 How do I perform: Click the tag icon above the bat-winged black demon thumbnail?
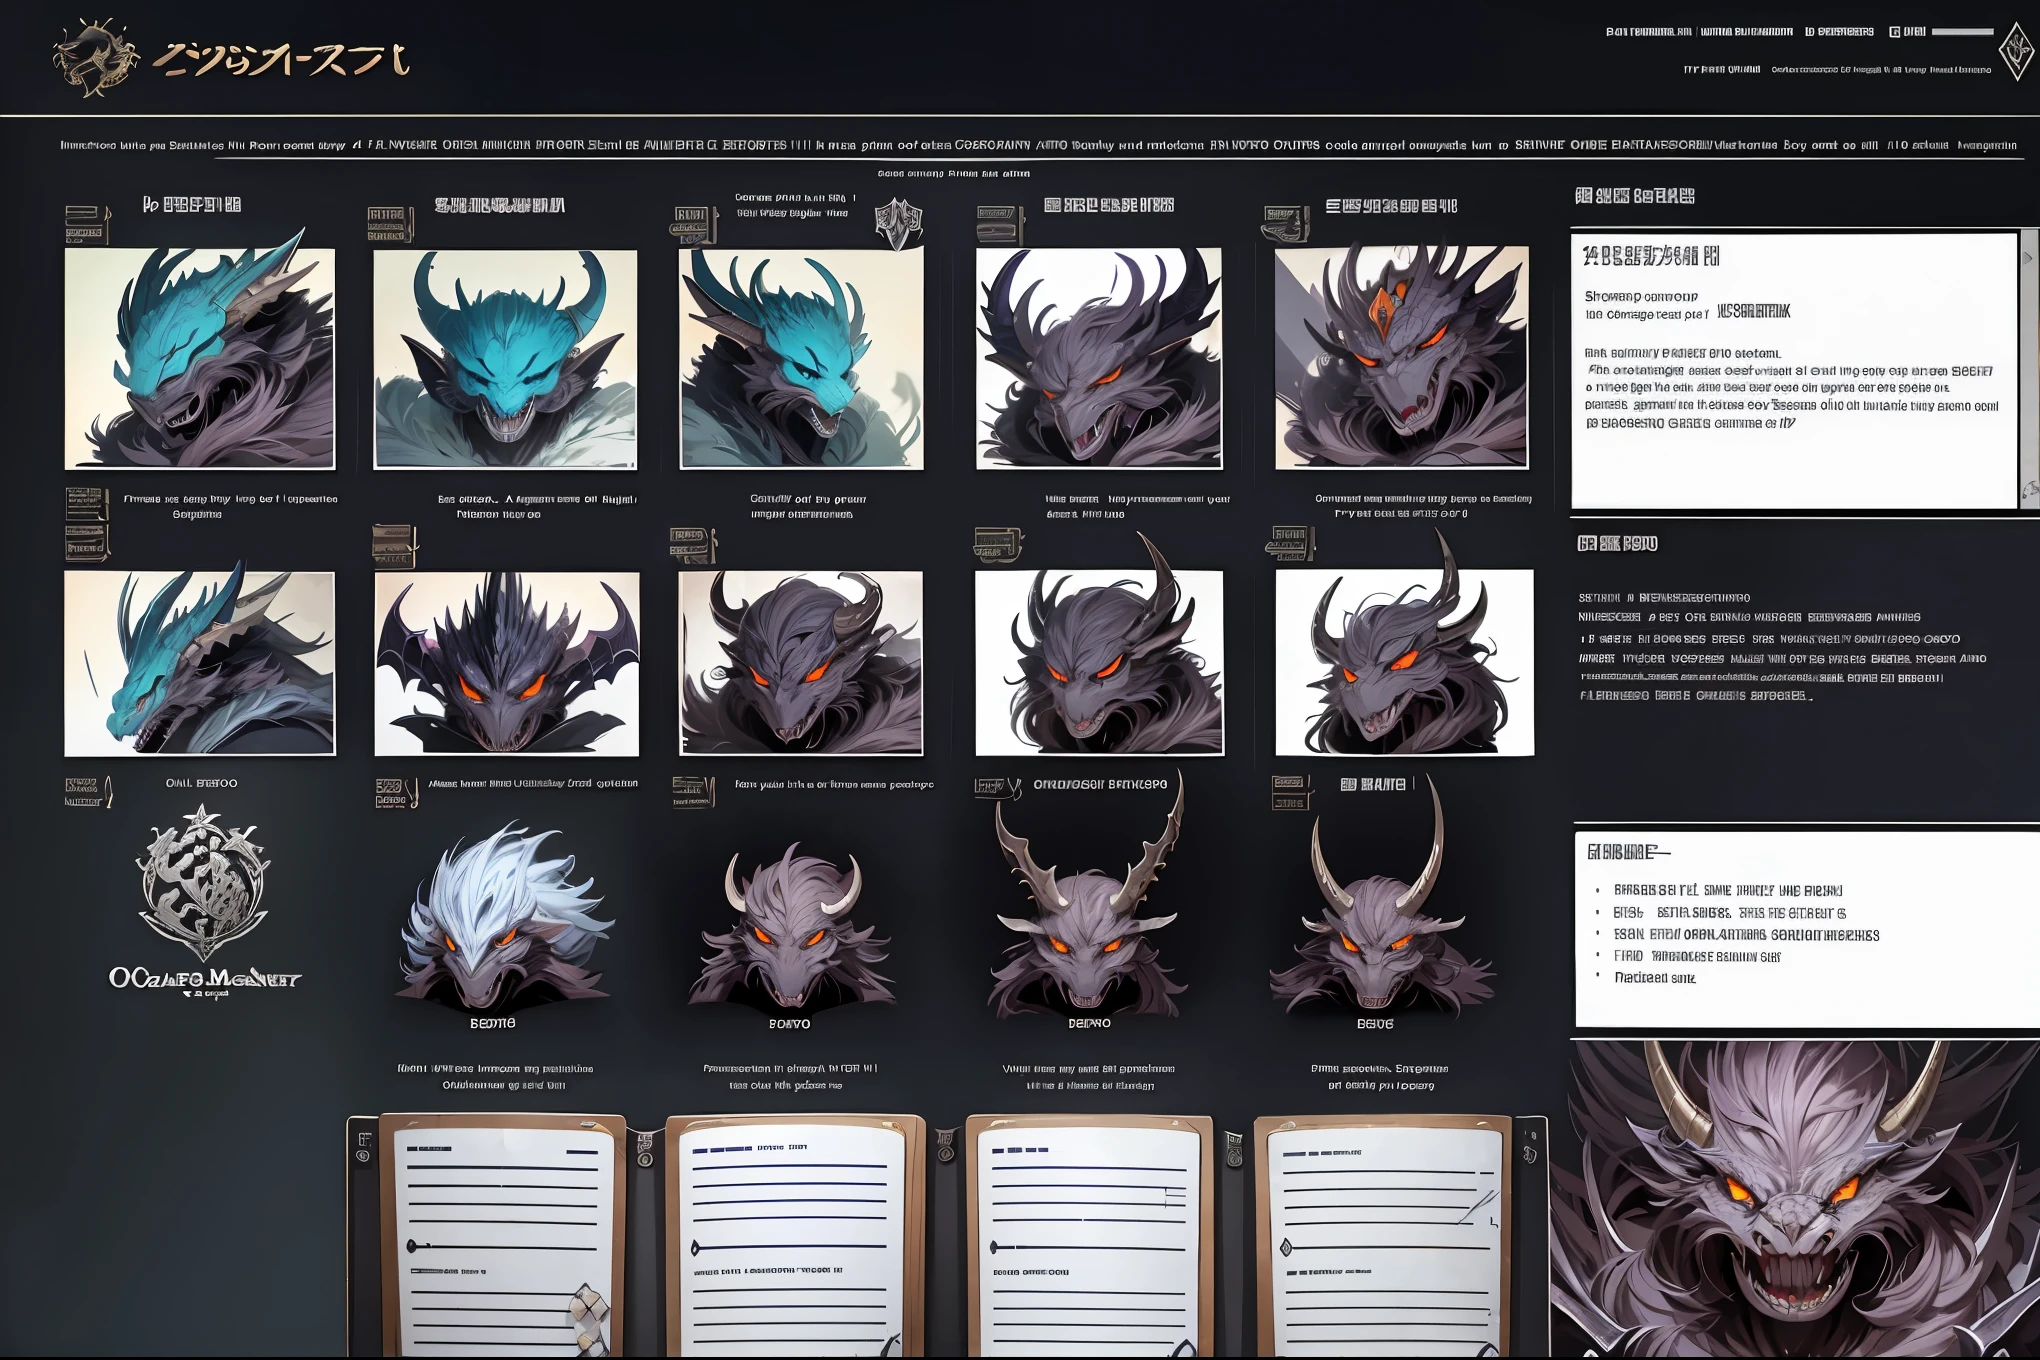[x=394, y=546]
